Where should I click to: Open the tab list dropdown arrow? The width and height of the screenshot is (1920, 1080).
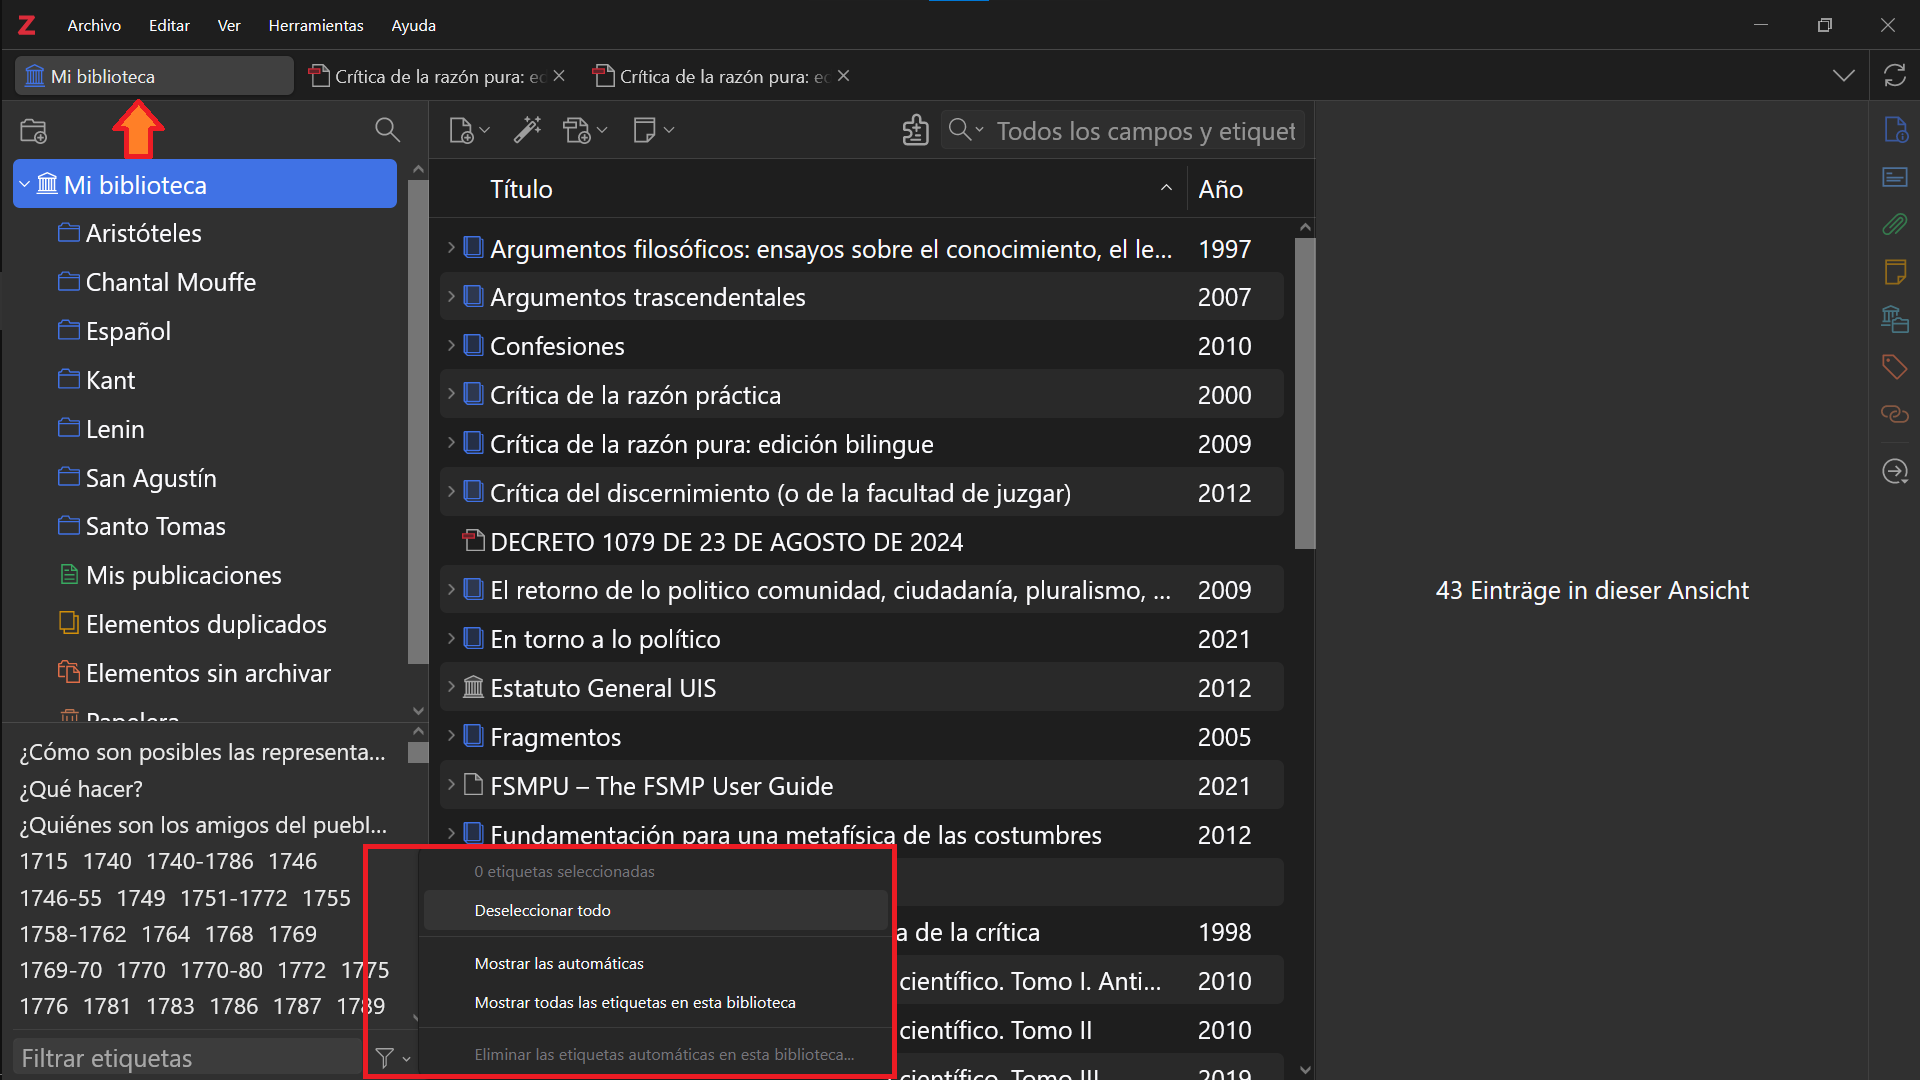[1843, 76]
